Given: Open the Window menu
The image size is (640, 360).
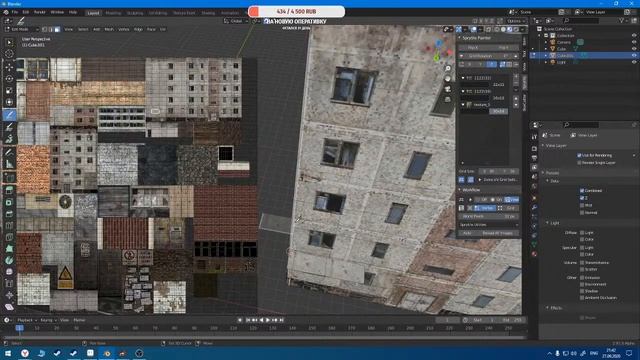Looking at the screenshot, I should coord(57,12).
